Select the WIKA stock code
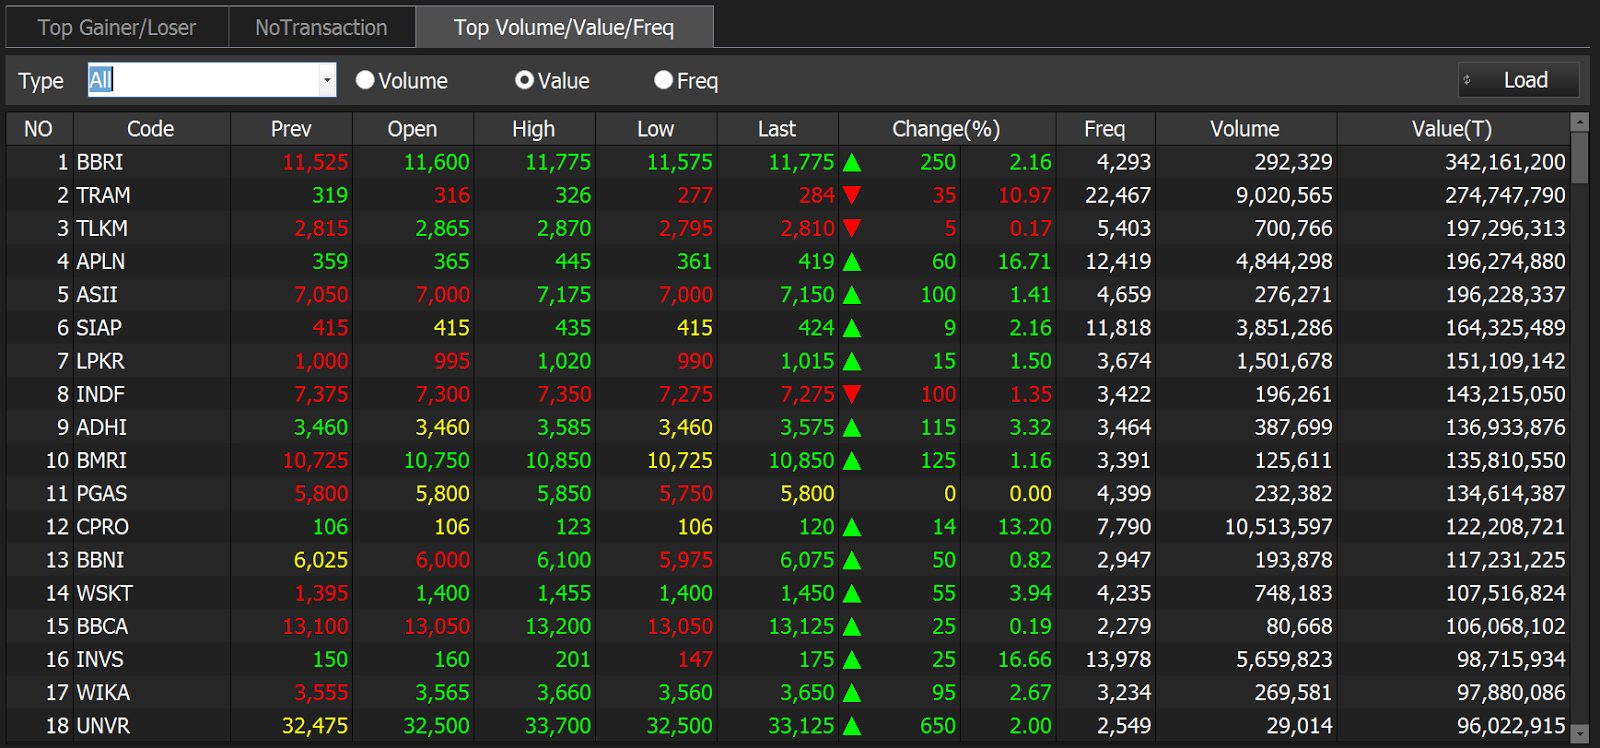 pyautogui.click(x=103, y=693)
